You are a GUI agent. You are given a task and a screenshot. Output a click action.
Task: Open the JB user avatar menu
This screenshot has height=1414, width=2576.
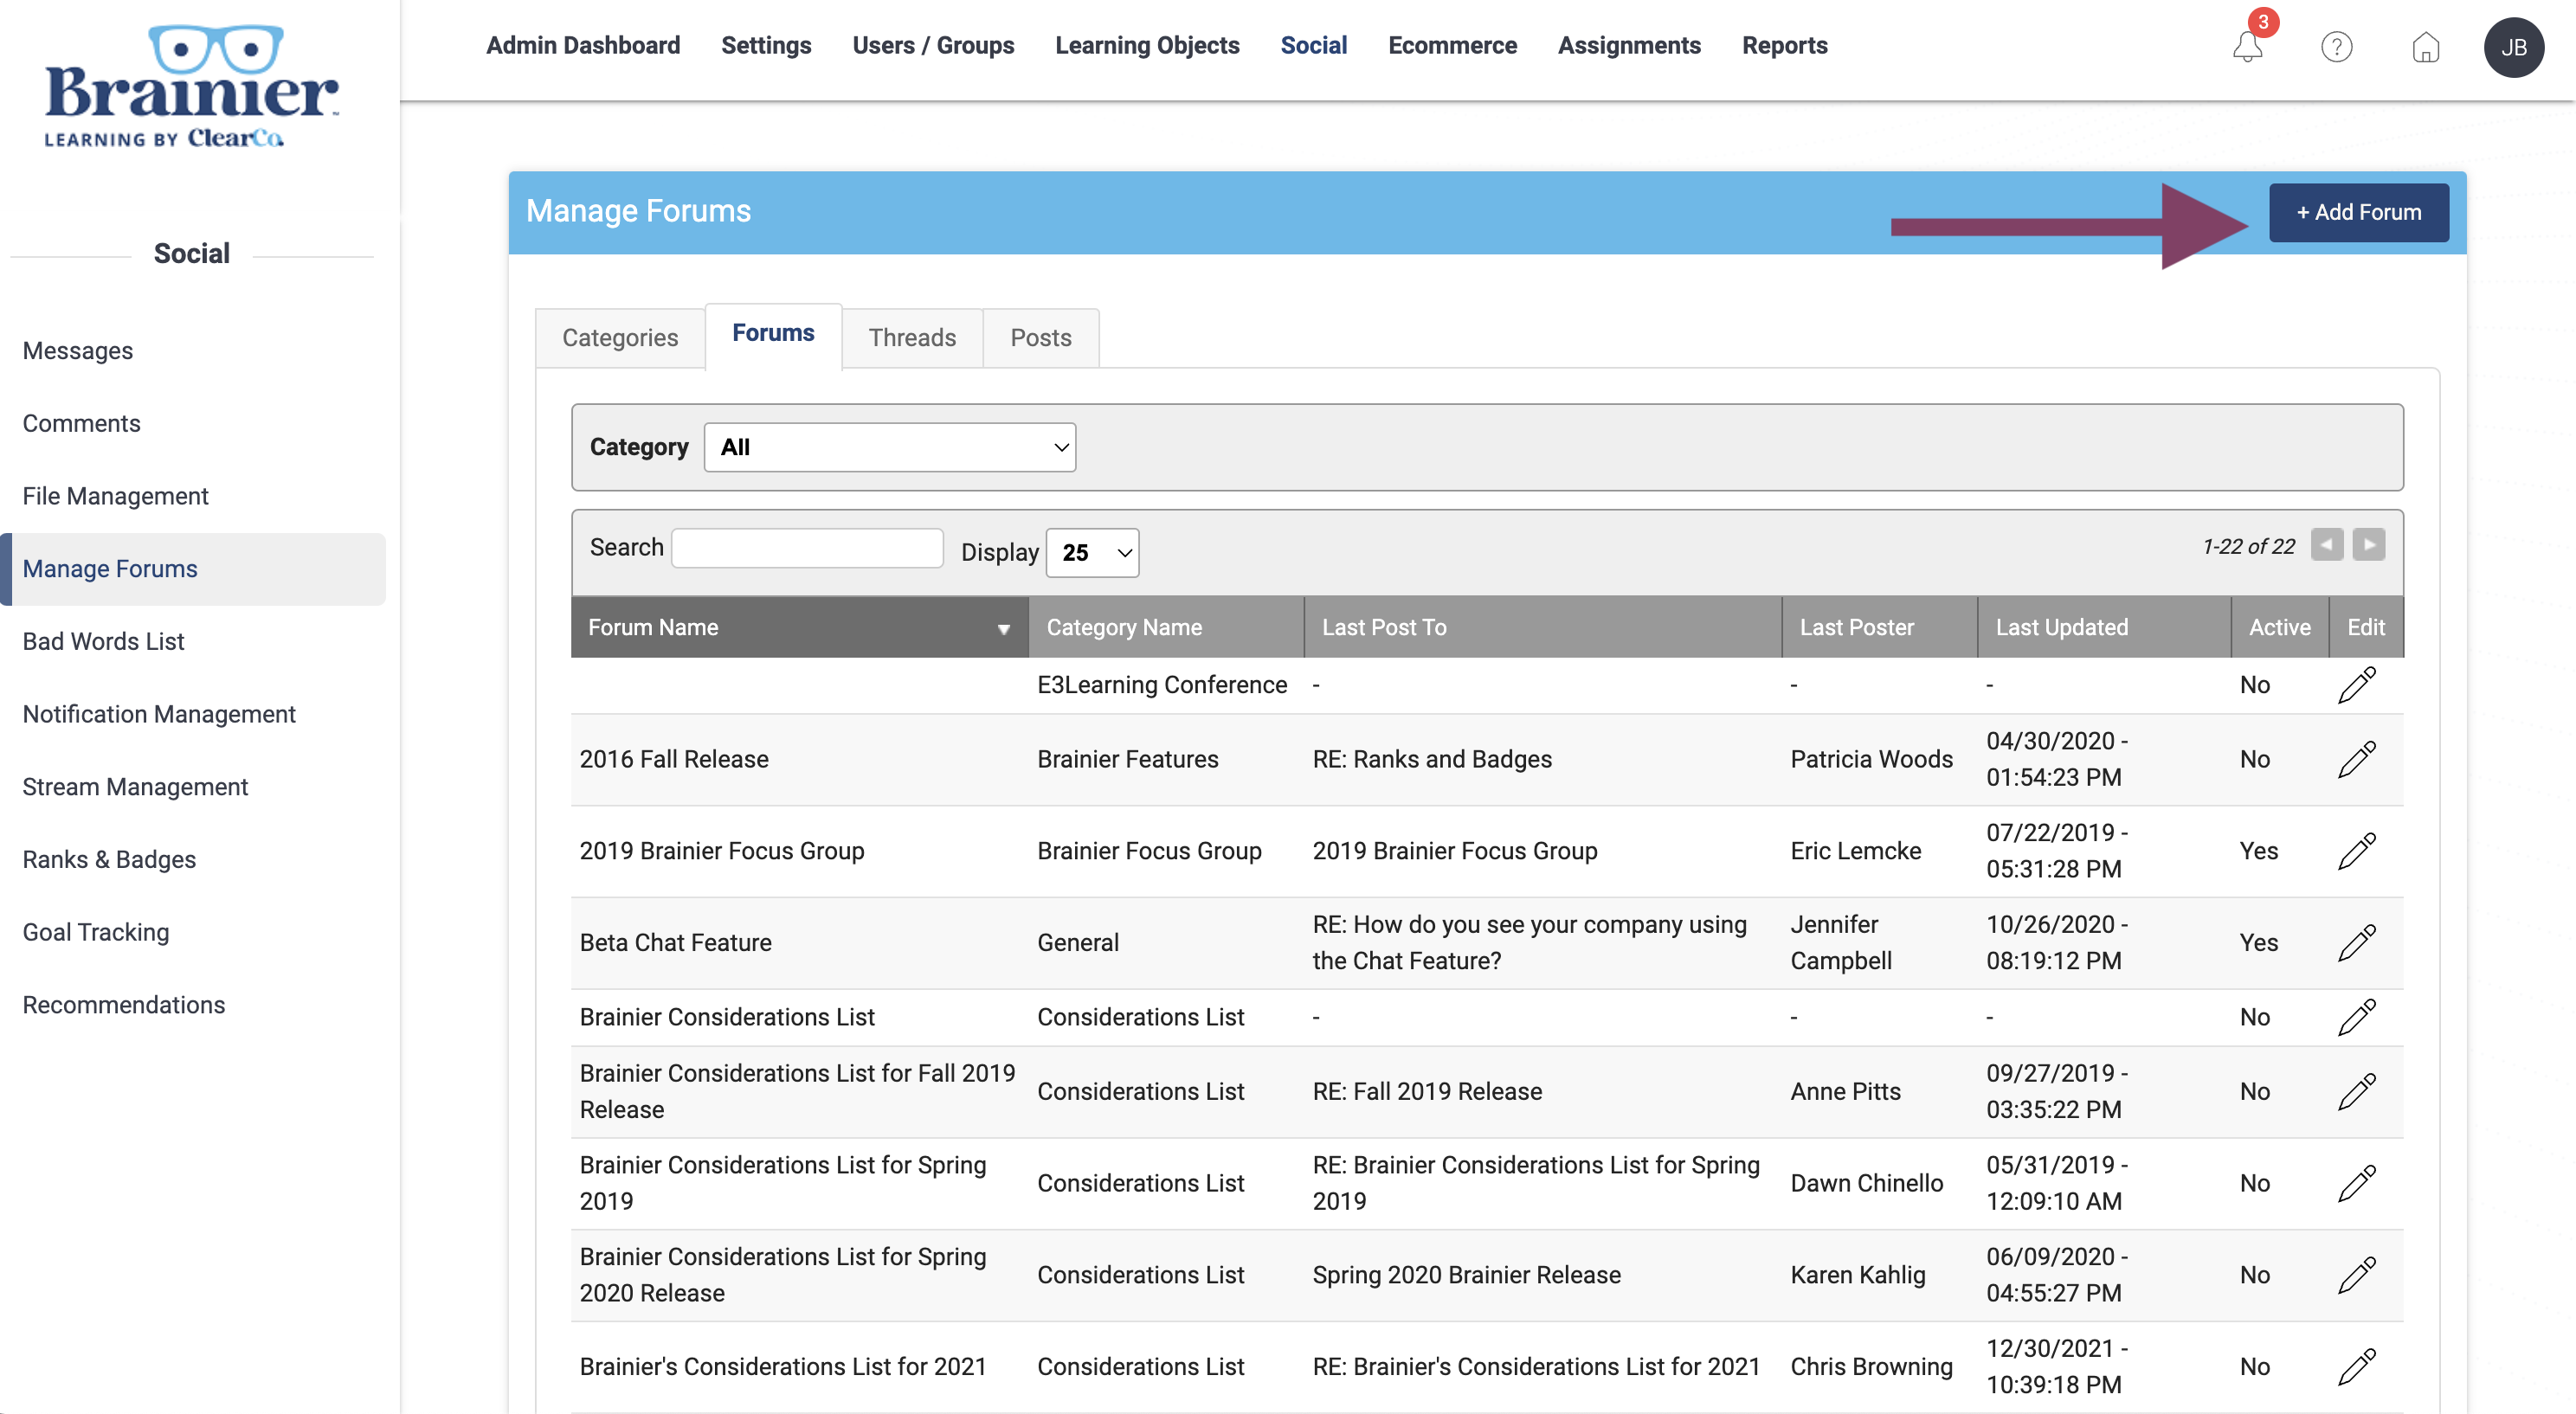tap(2513, 47)
